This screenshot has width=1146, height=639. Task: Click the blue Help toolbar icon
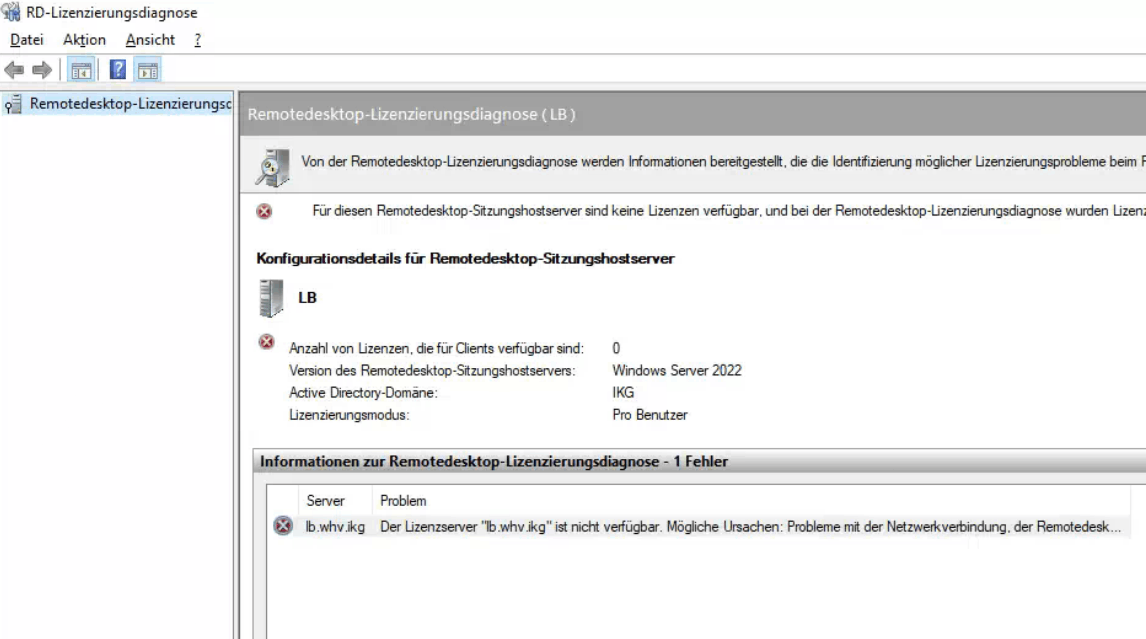118,70
